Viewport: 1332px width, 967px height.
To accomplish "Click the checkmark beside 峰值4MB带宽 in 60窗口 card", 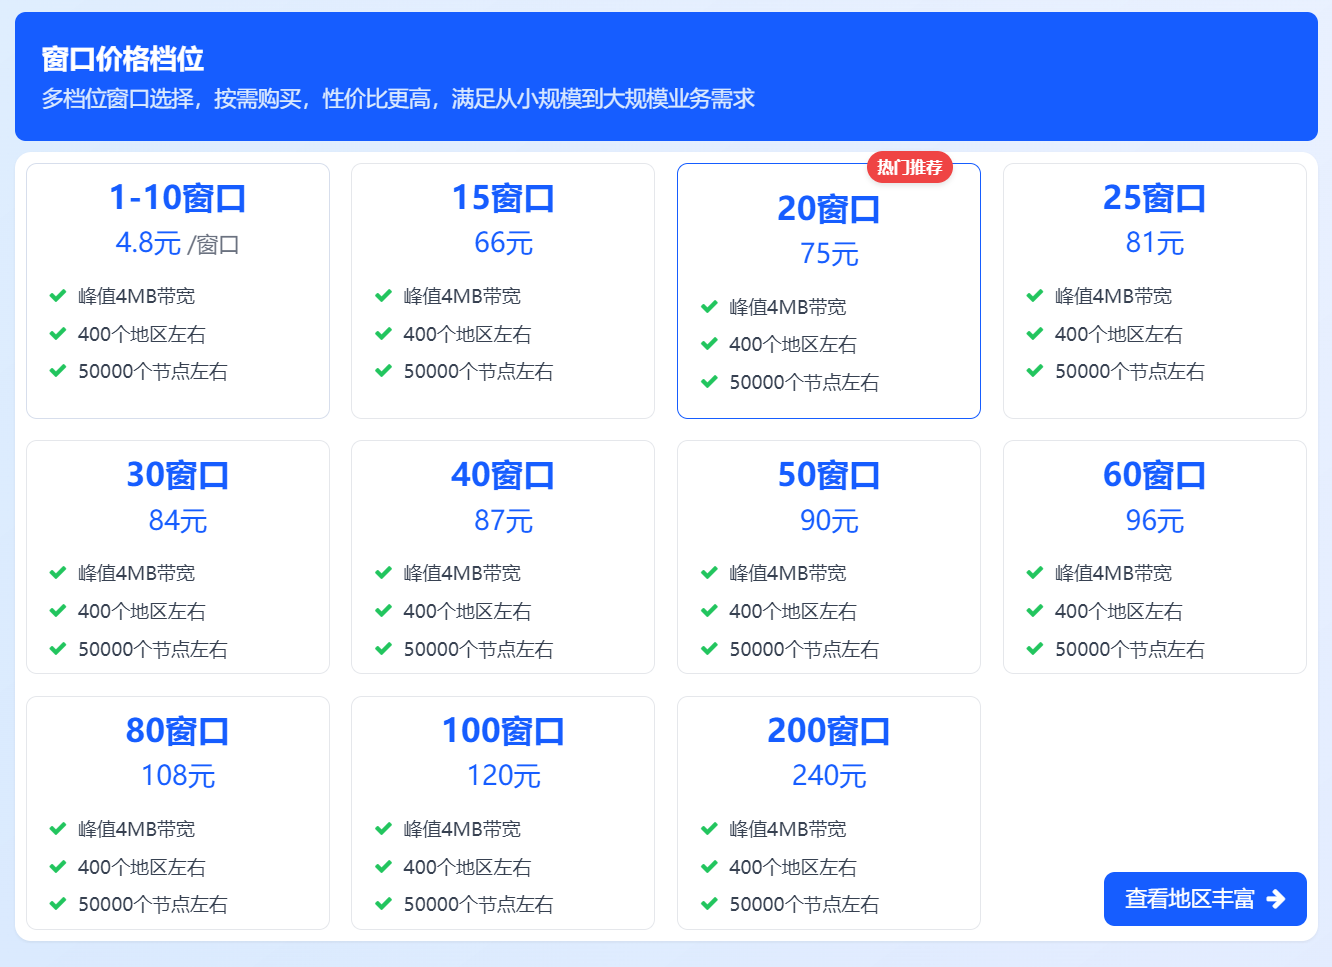I will tap(1035, 573).
